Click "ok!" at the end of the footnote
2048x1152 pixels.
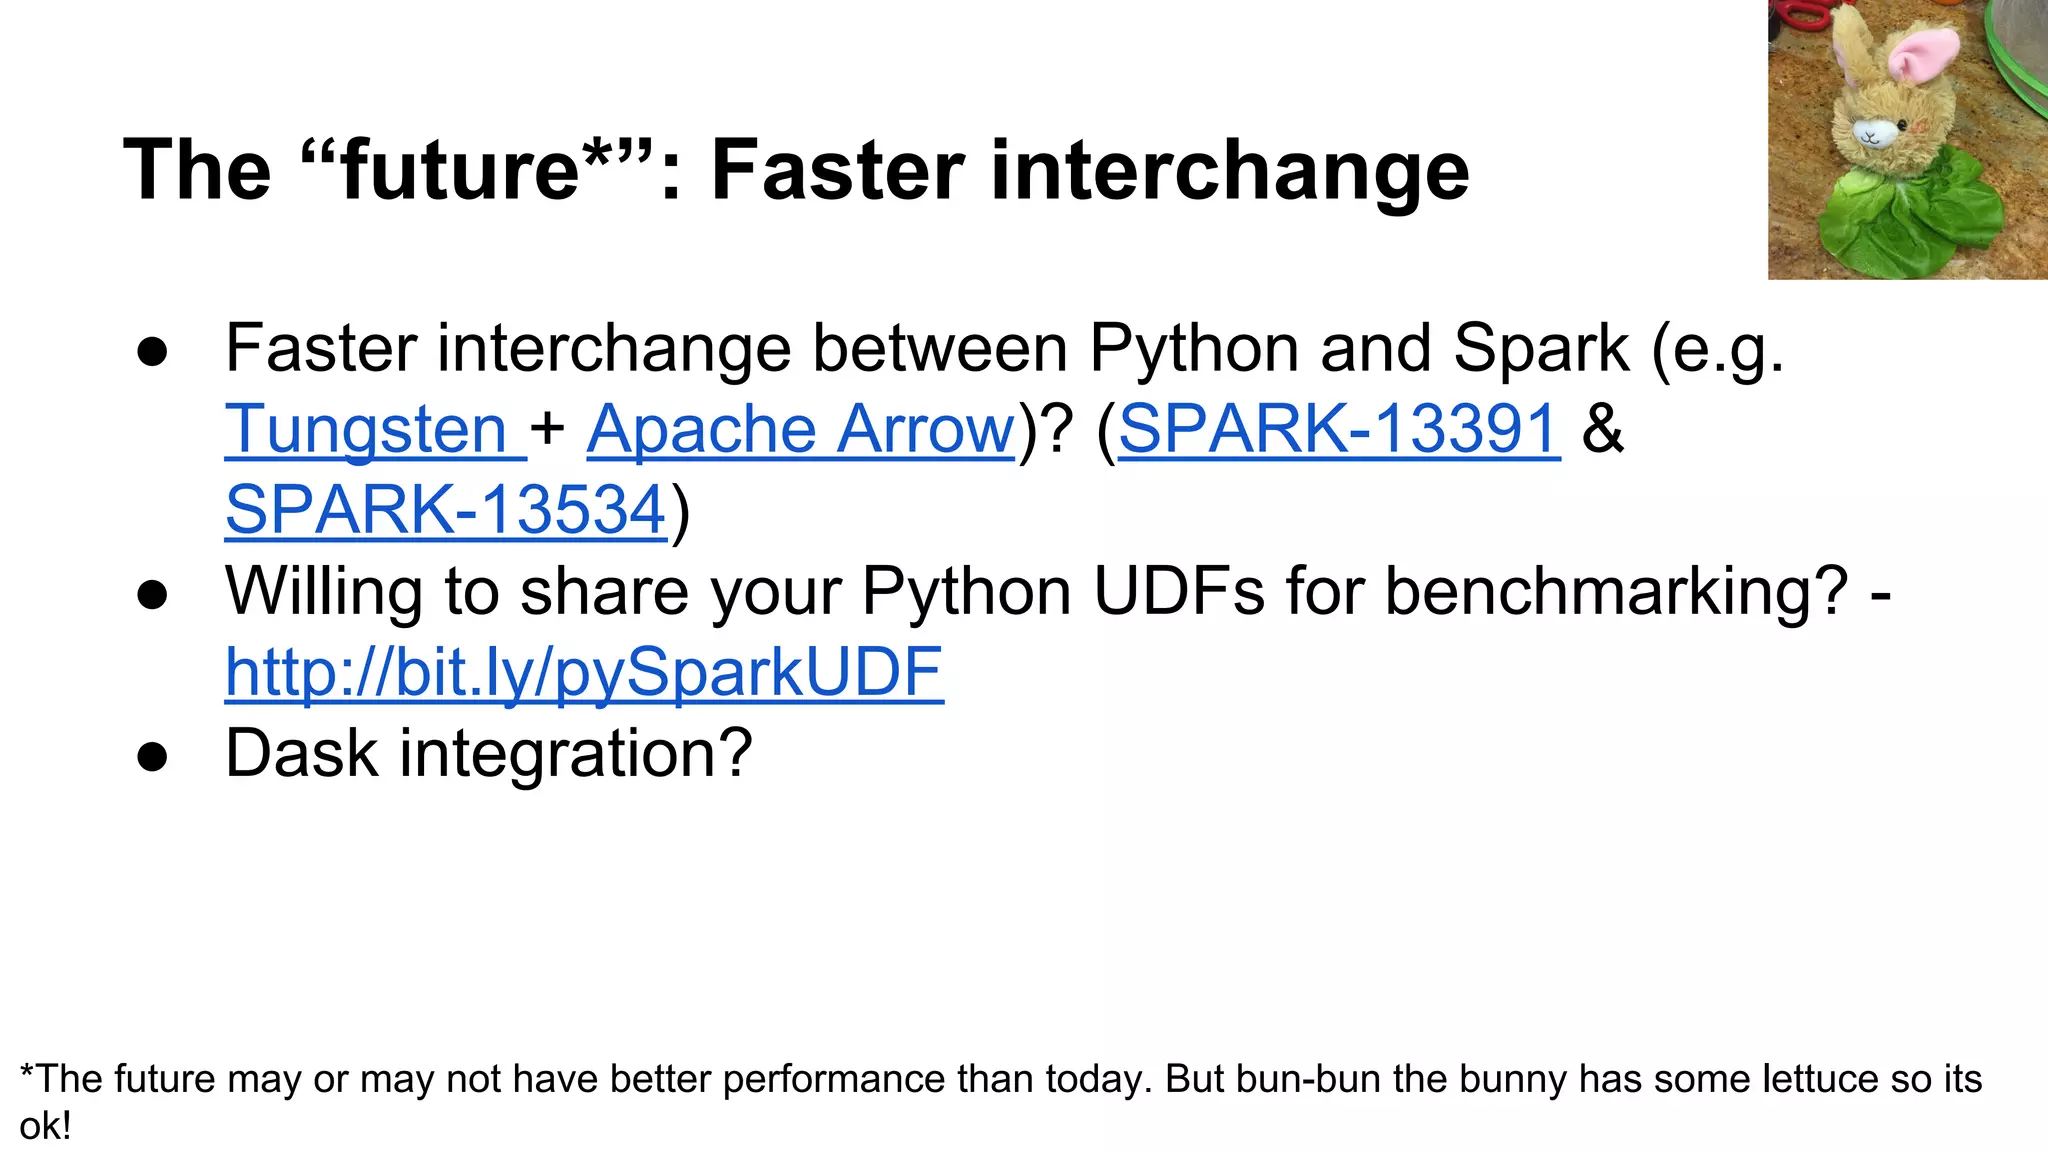click(x=45, y=1127)
